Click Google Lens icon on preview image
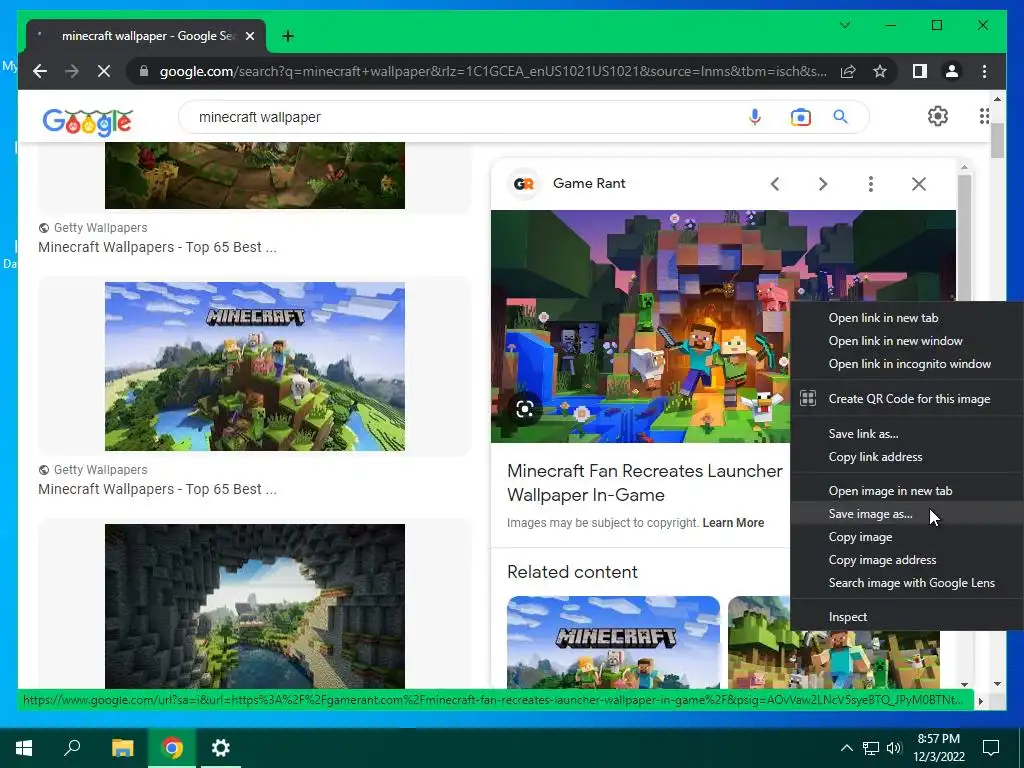This screenshot has height=768, width=1024. pos(524,409)
